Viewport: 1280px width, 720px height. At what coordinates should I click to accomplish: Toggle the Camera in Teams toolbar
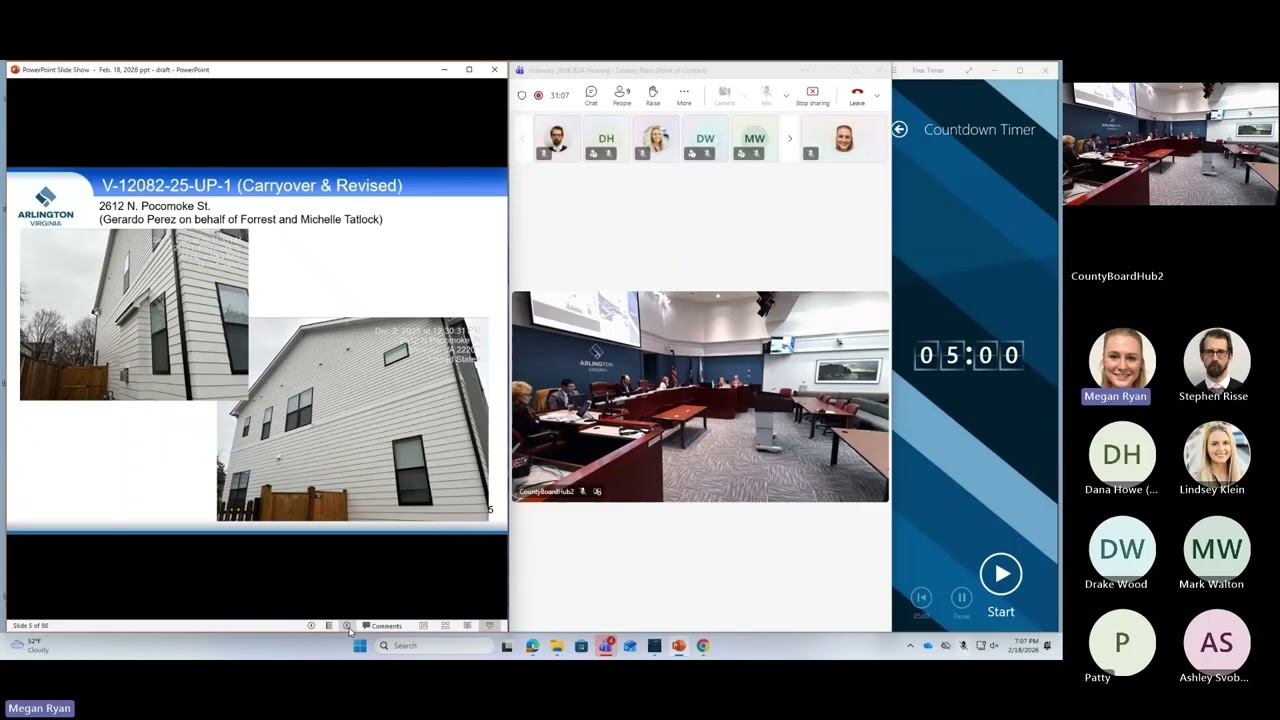(x=725, y=96)
